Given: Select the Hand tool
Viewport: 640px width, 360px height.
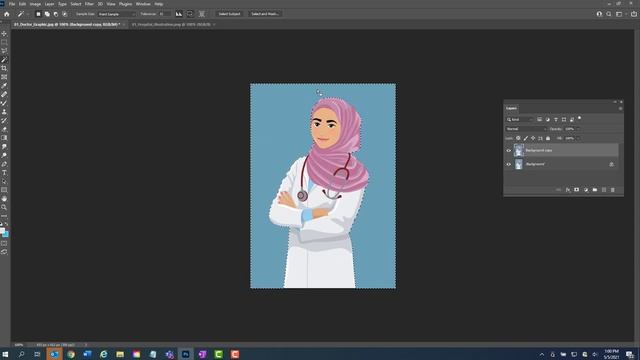Looking at the screenshot, I should click(x=4, y=199).
